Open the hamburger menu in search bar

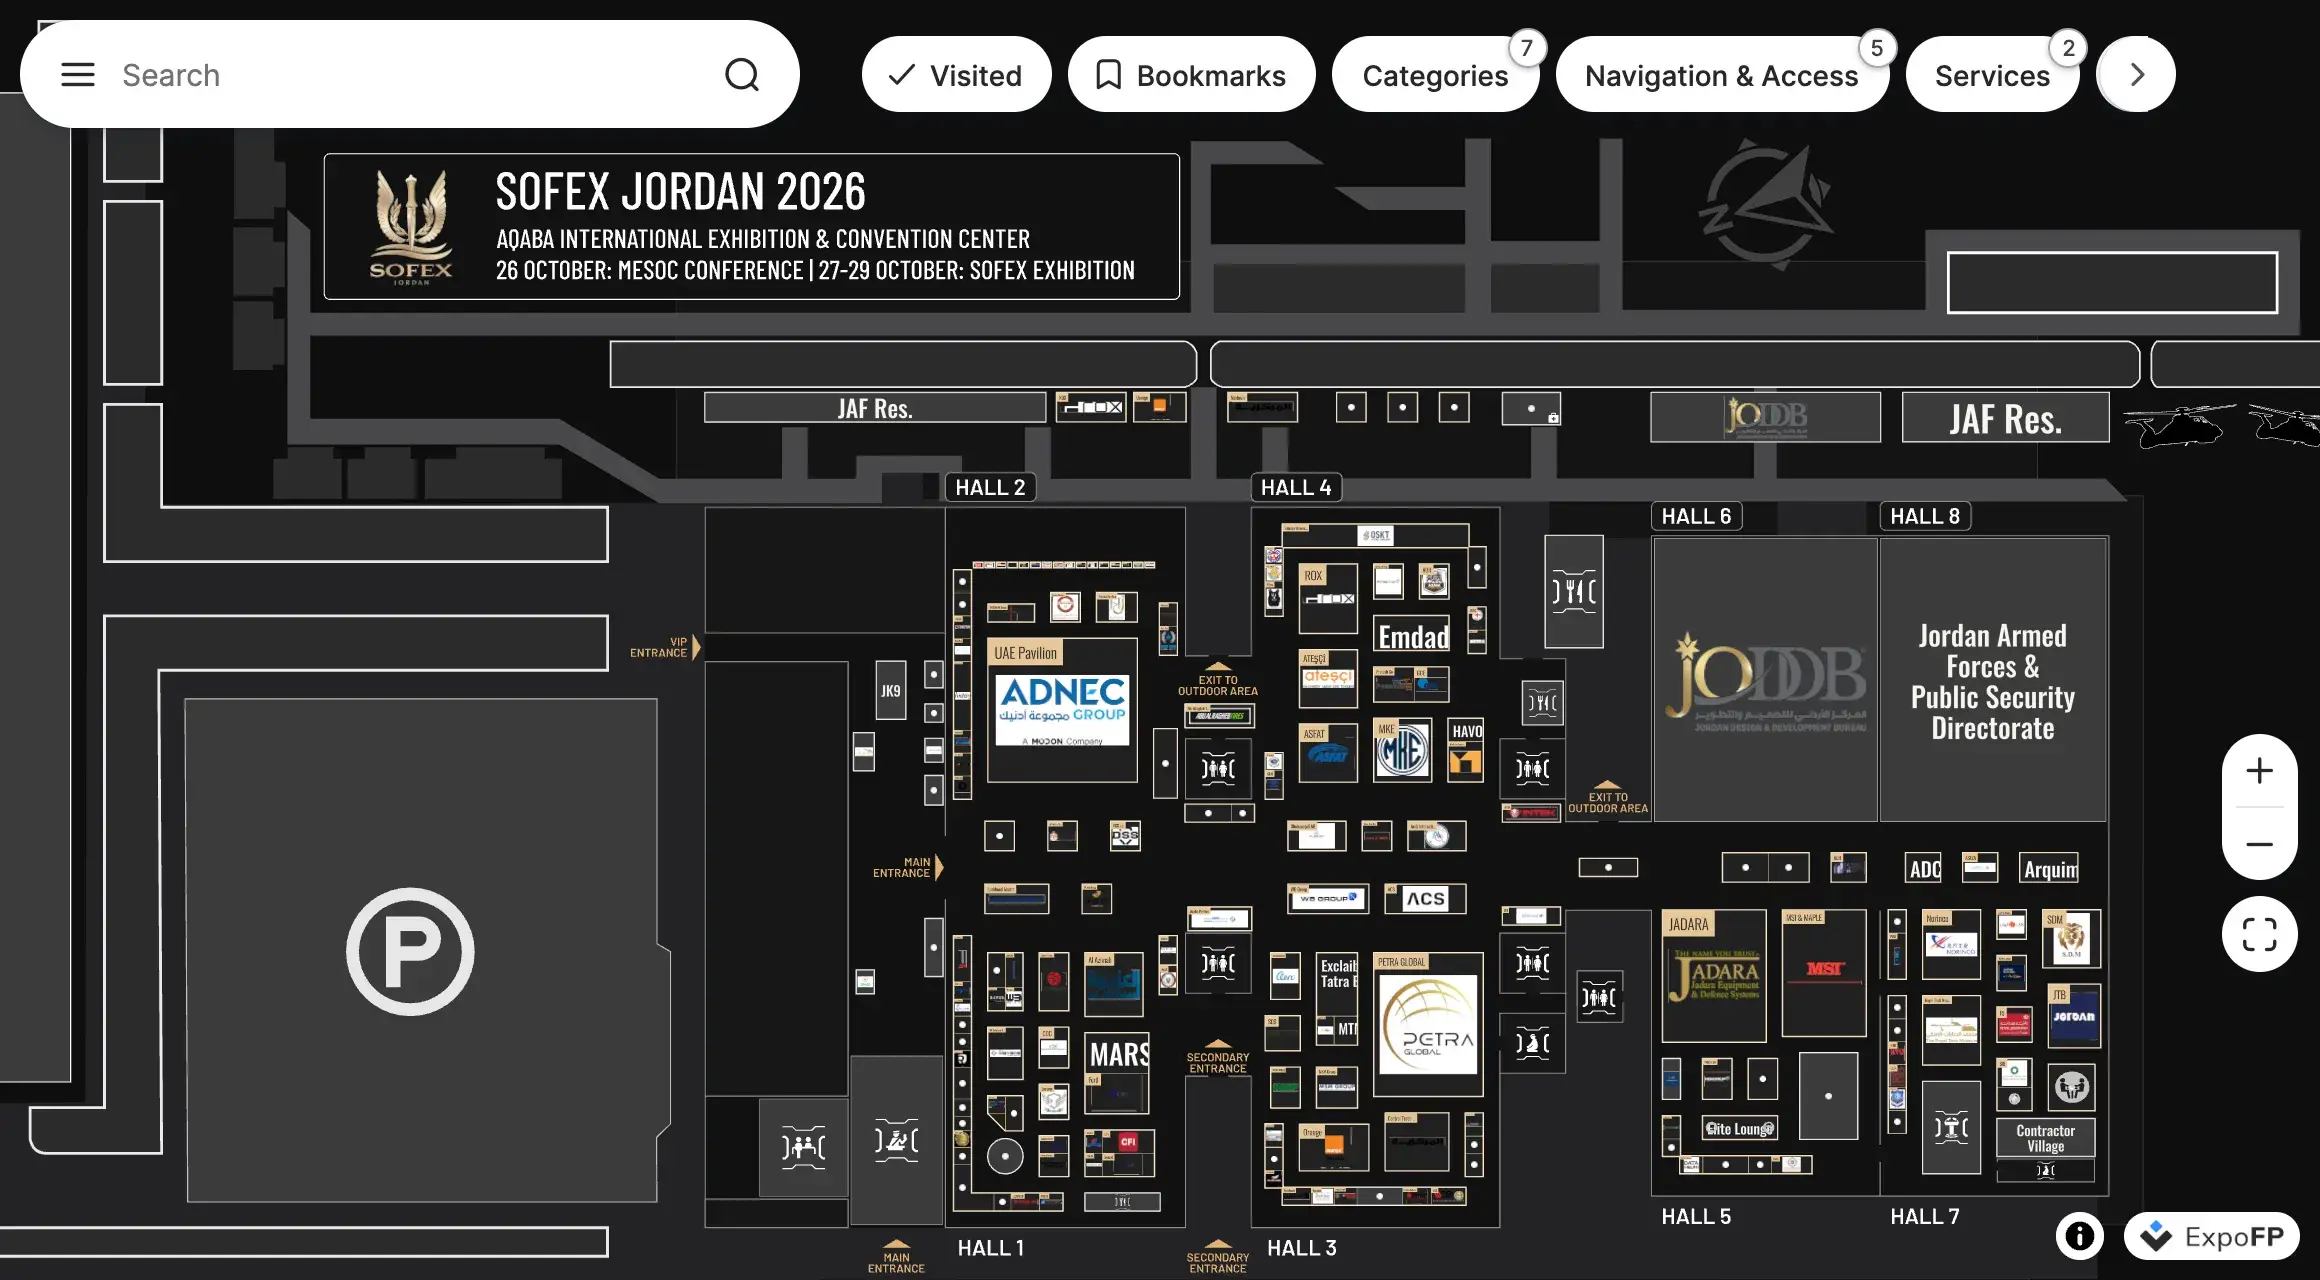tap(78, 75)
